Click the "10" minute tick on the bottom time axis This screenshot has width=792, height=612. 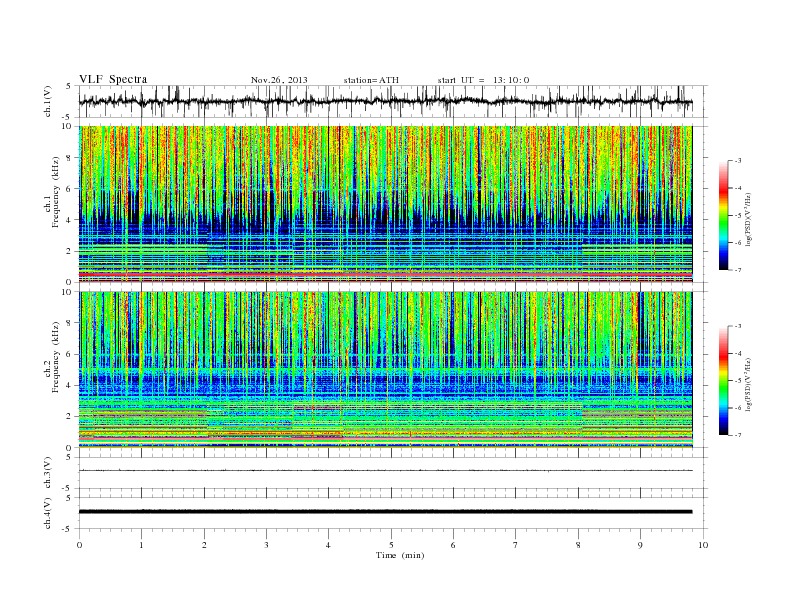point(703,545)
